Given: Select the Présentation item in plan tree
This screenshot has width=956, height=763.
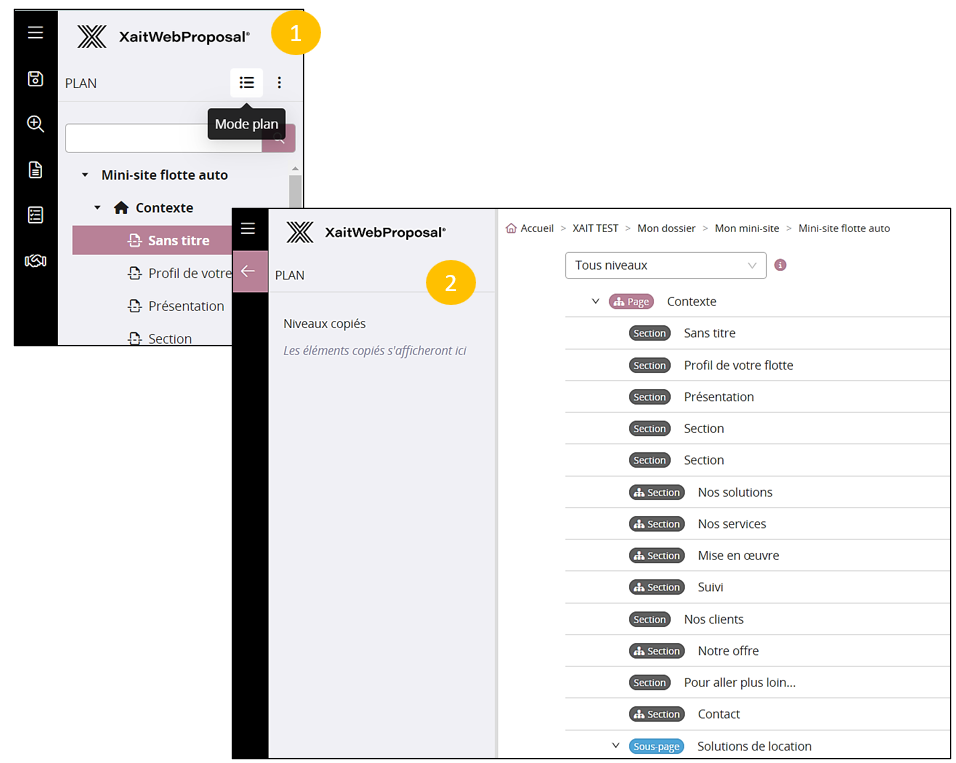Looking at the screenshot, I should pyautogui.click(x=186, y=306).
